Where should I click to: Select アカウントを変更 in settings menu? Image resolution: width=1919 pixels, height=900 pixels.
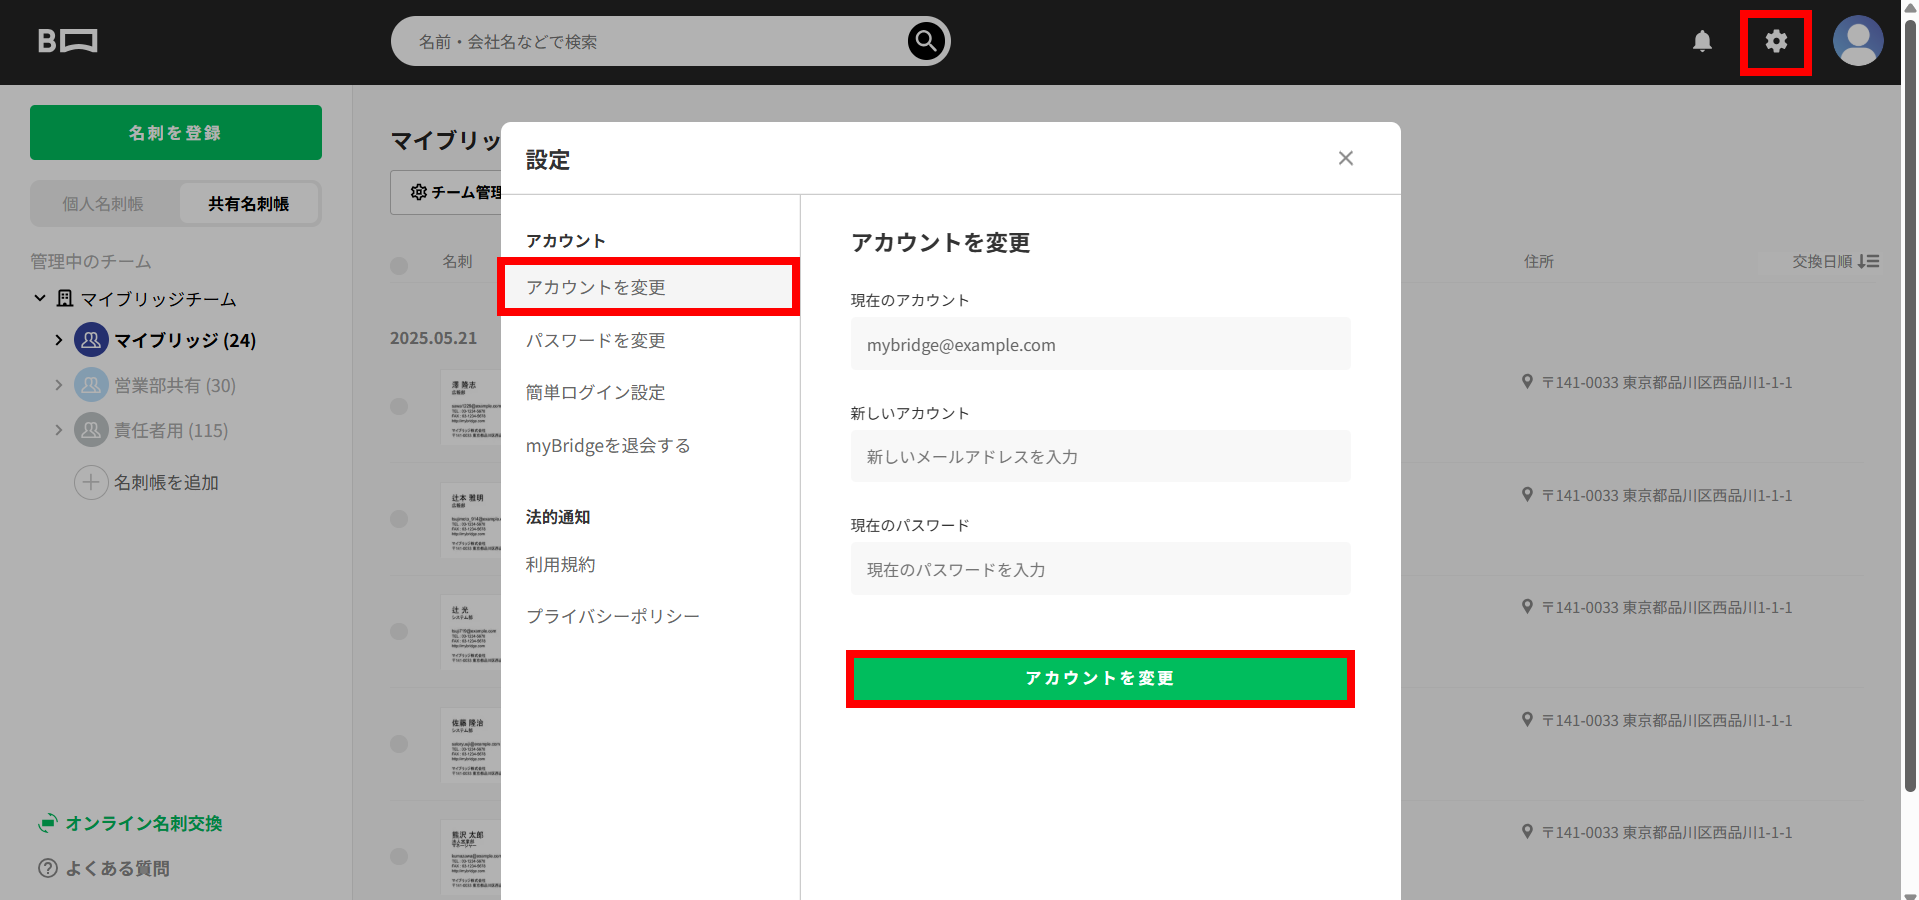[648, 287]
